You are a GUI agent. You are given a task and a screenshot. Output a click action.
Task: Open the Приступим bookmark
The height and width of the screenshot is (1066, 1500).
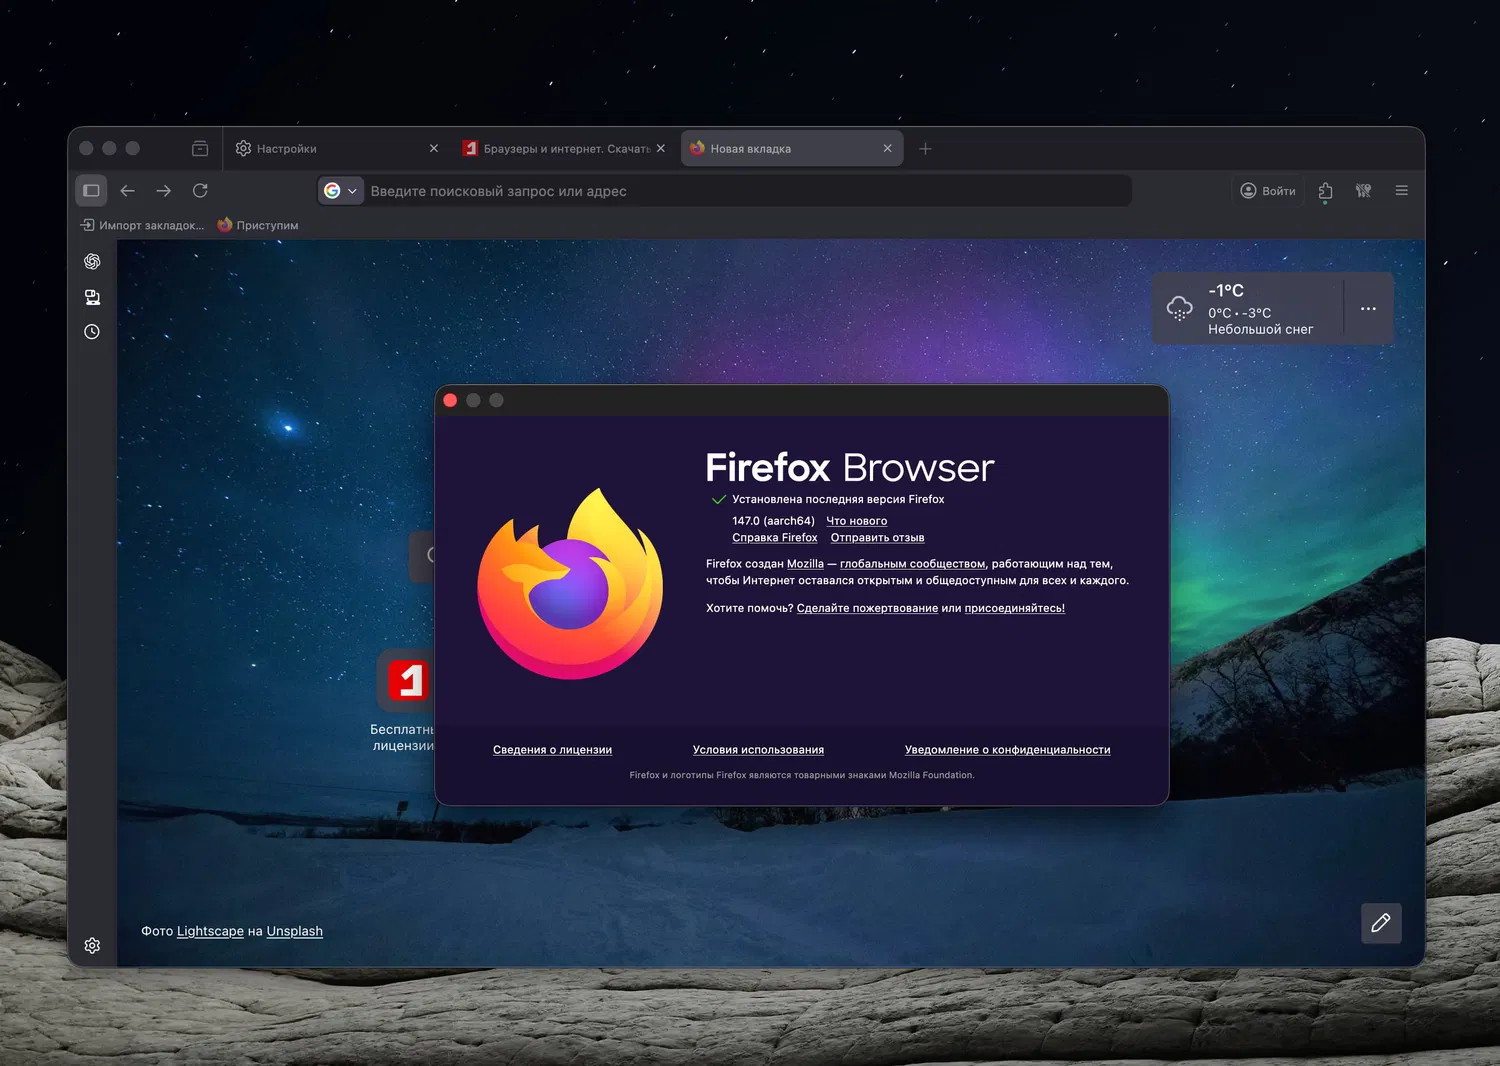[x=258, y=225]
